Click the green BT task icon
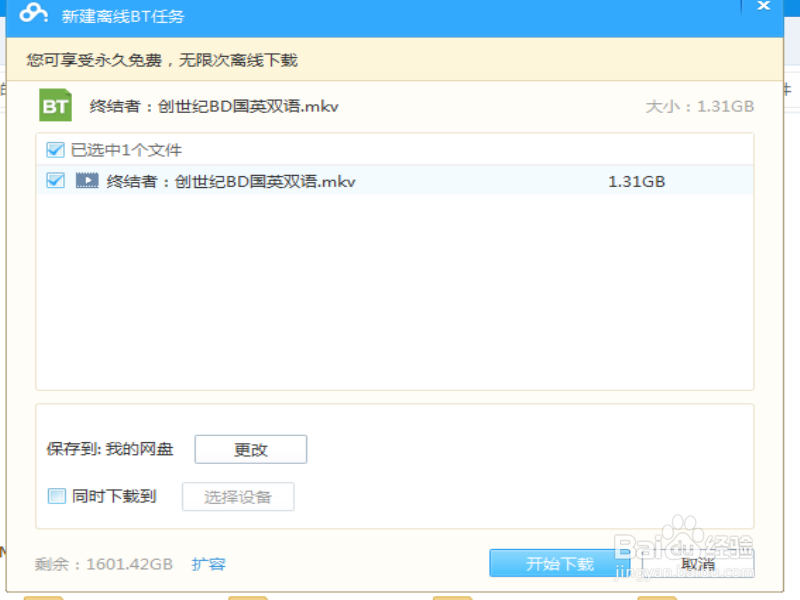This screenshot has height=600, width=800. (55, 104)
